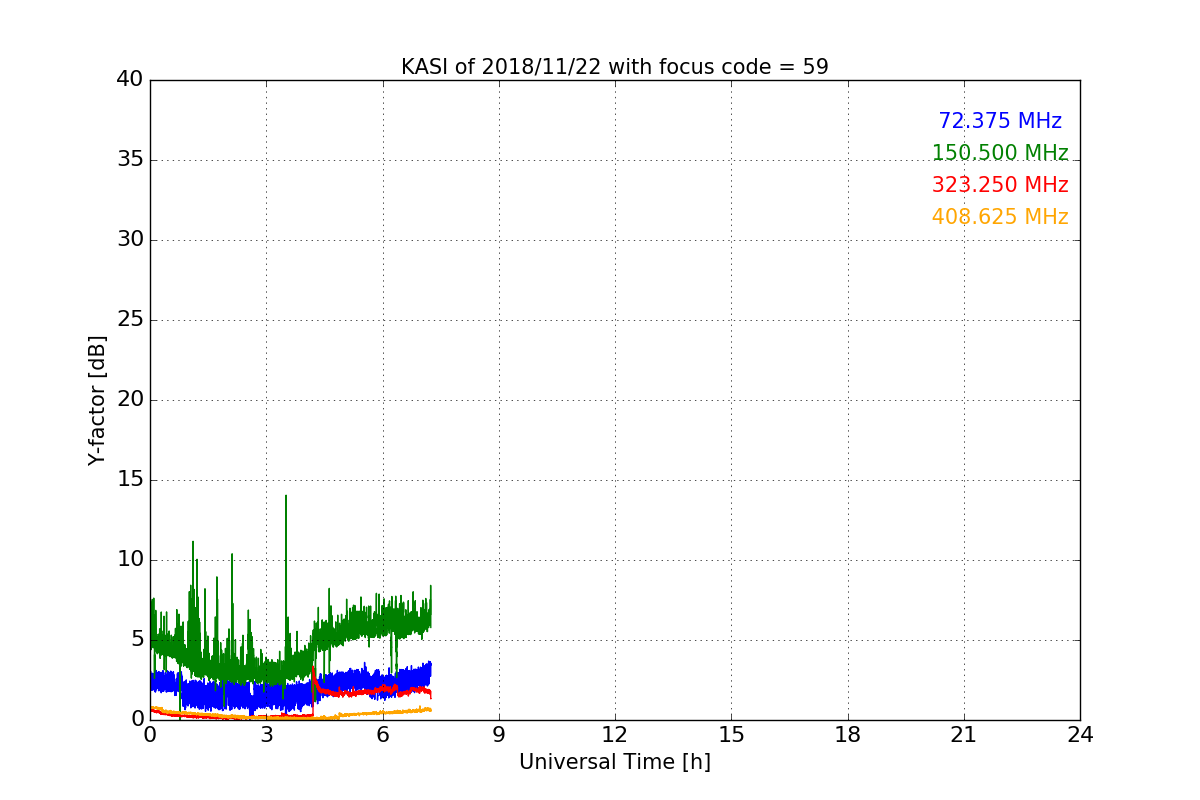Click the y-axis tick label '20'
Screen dimensions: 1200x800
pos(130,400)
